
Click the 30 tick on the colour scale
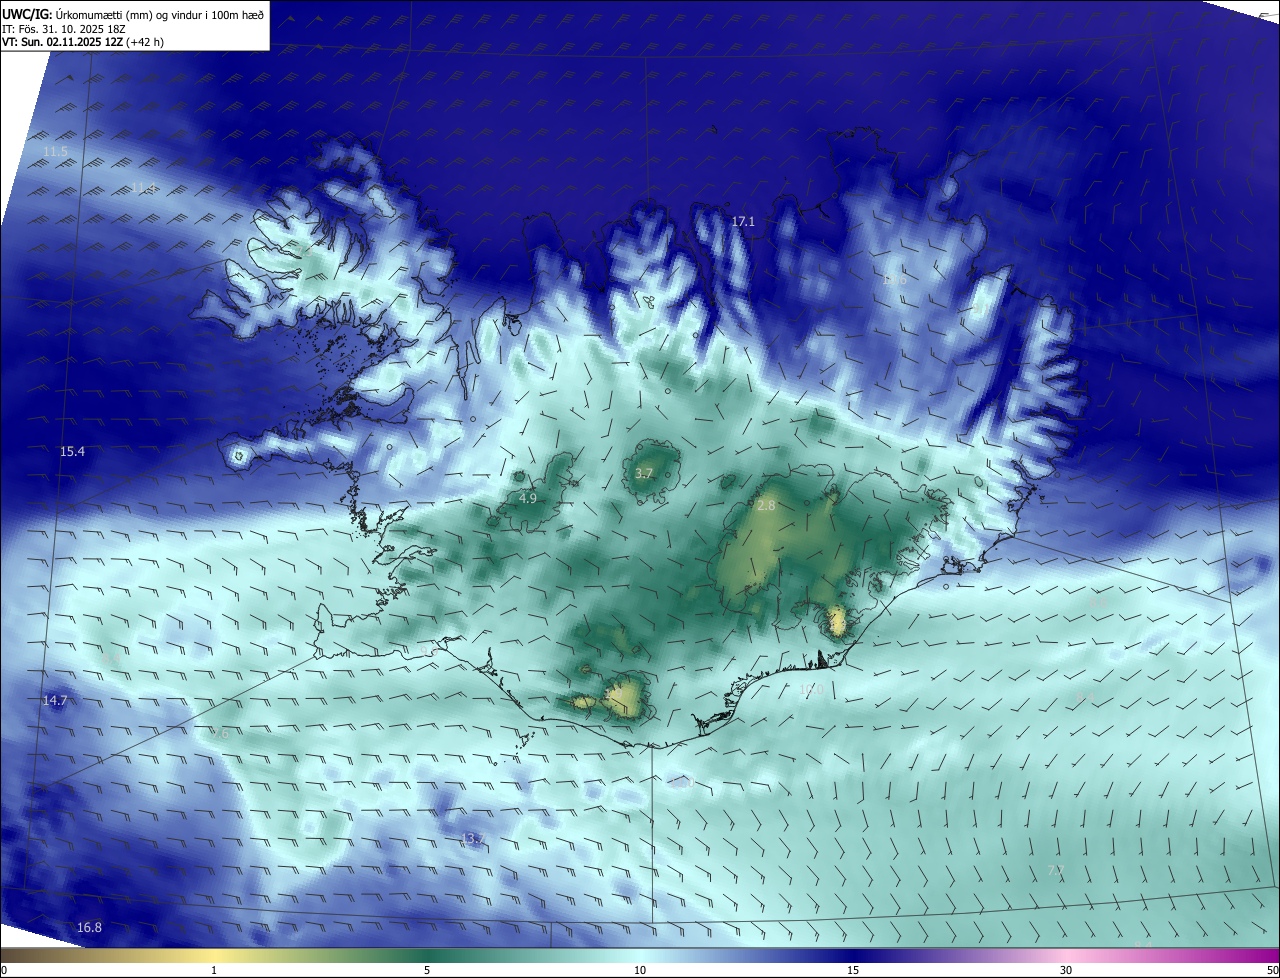pos(1066,970)
